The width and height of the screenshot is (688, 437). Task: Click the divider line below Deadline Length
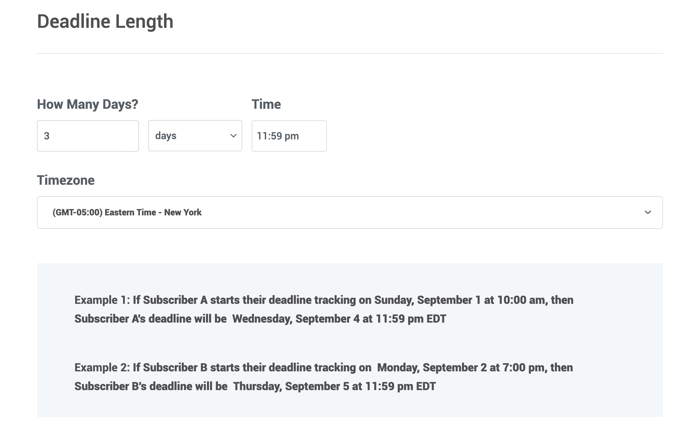[349, 53]
